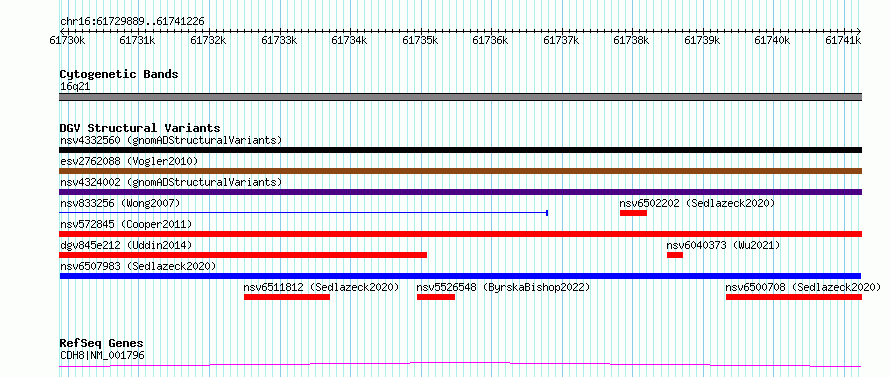Click the 61732k ruler tick label
The height and width of the screenshot is (377, 890).
click(x=208, y=40)
